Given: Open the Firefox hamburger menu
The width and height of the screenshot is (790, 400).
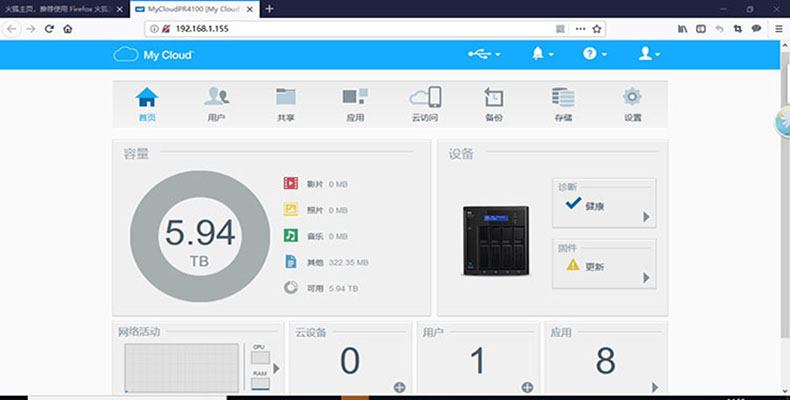Looking at the screenshot, I should click(779, 29).
